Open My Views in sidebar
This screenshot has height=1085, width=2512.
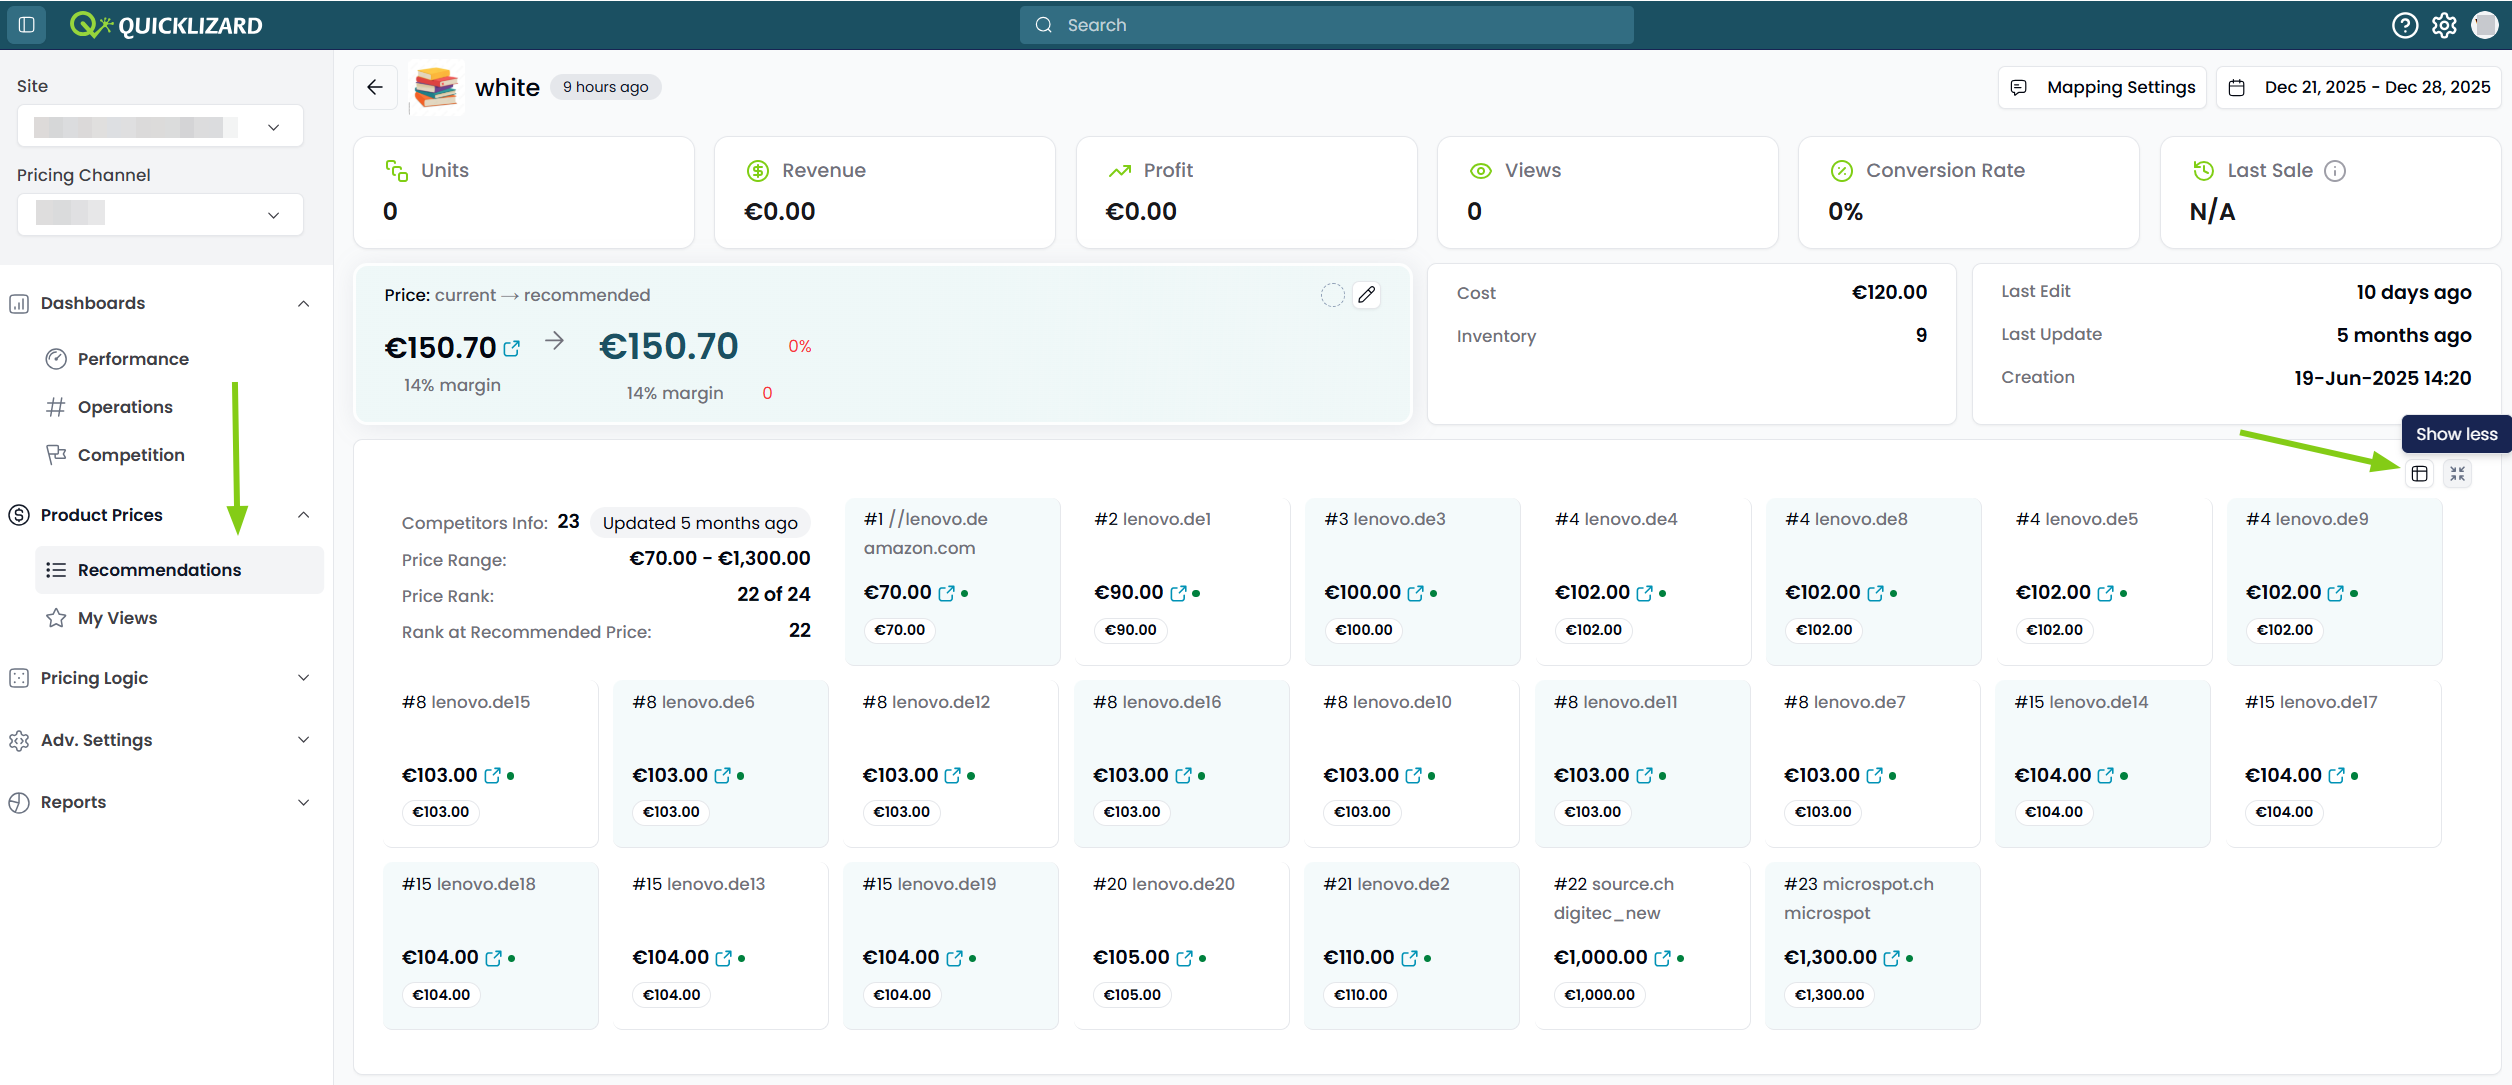(117, 618)
